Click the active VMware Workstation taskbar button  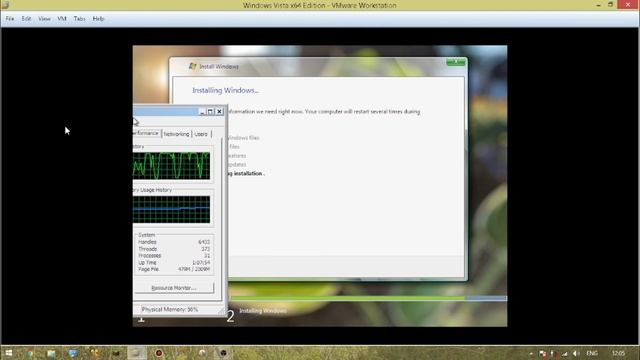pyautogui.click(x=137, y=353)
